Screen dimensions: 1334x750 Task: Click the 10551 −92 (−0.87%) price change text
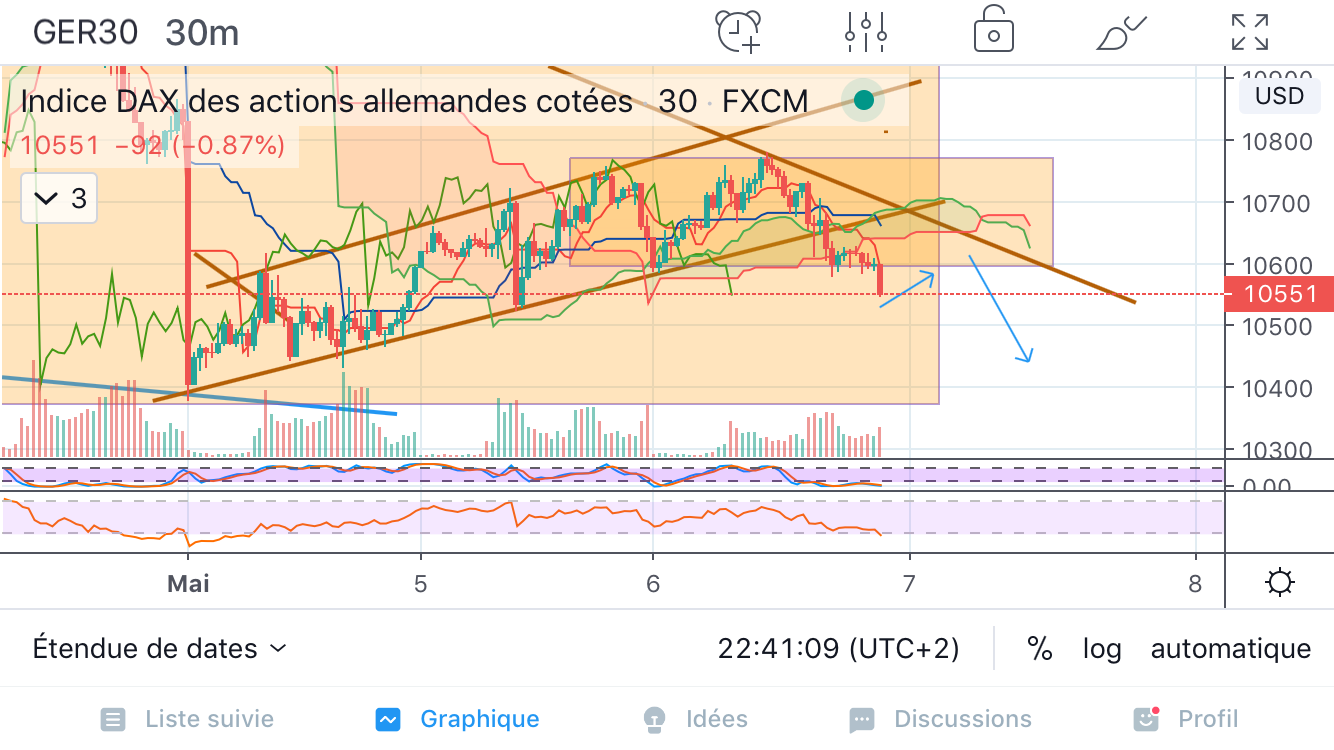(x=153, y=146)
